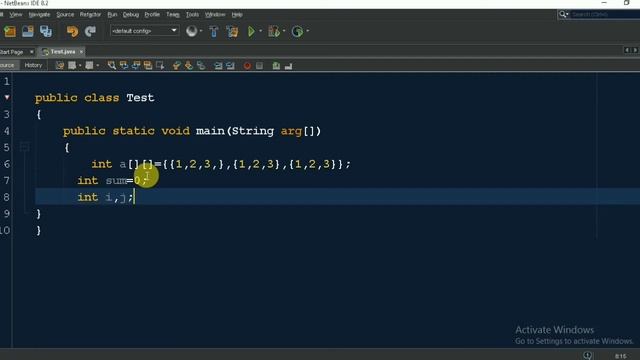The width and height of the screenshot is (640, 360).
Task: Click on 'sum' variable on line 7
Action: pyautogui.click(x=116, y=181)
